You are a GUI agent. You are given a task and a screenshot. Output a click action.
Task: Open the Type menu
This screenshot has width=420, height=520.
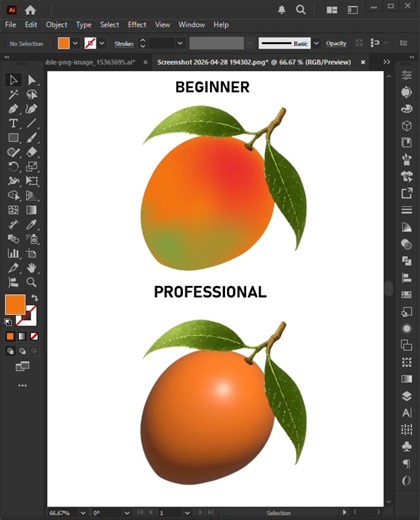pos(83,25)
